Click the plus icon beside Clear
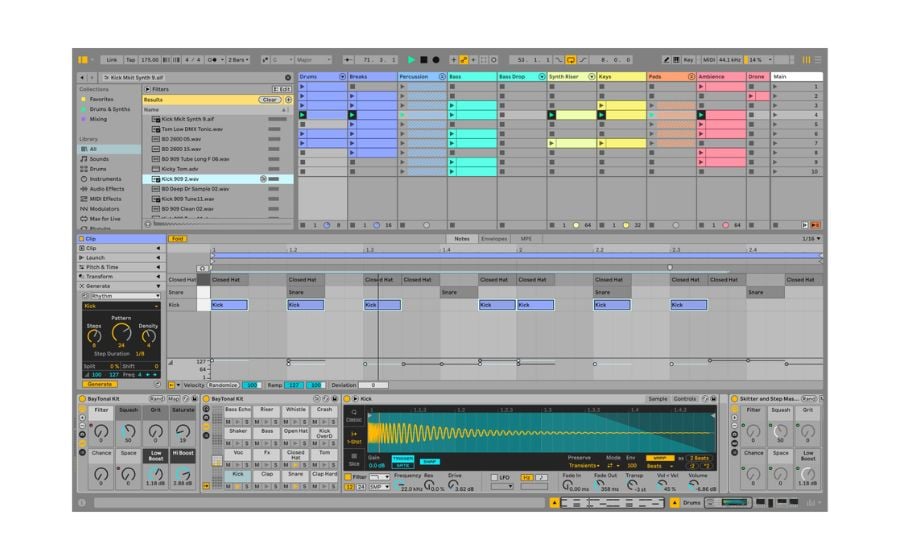This screenshot has width=900, height=560. (x=288, y=100)
